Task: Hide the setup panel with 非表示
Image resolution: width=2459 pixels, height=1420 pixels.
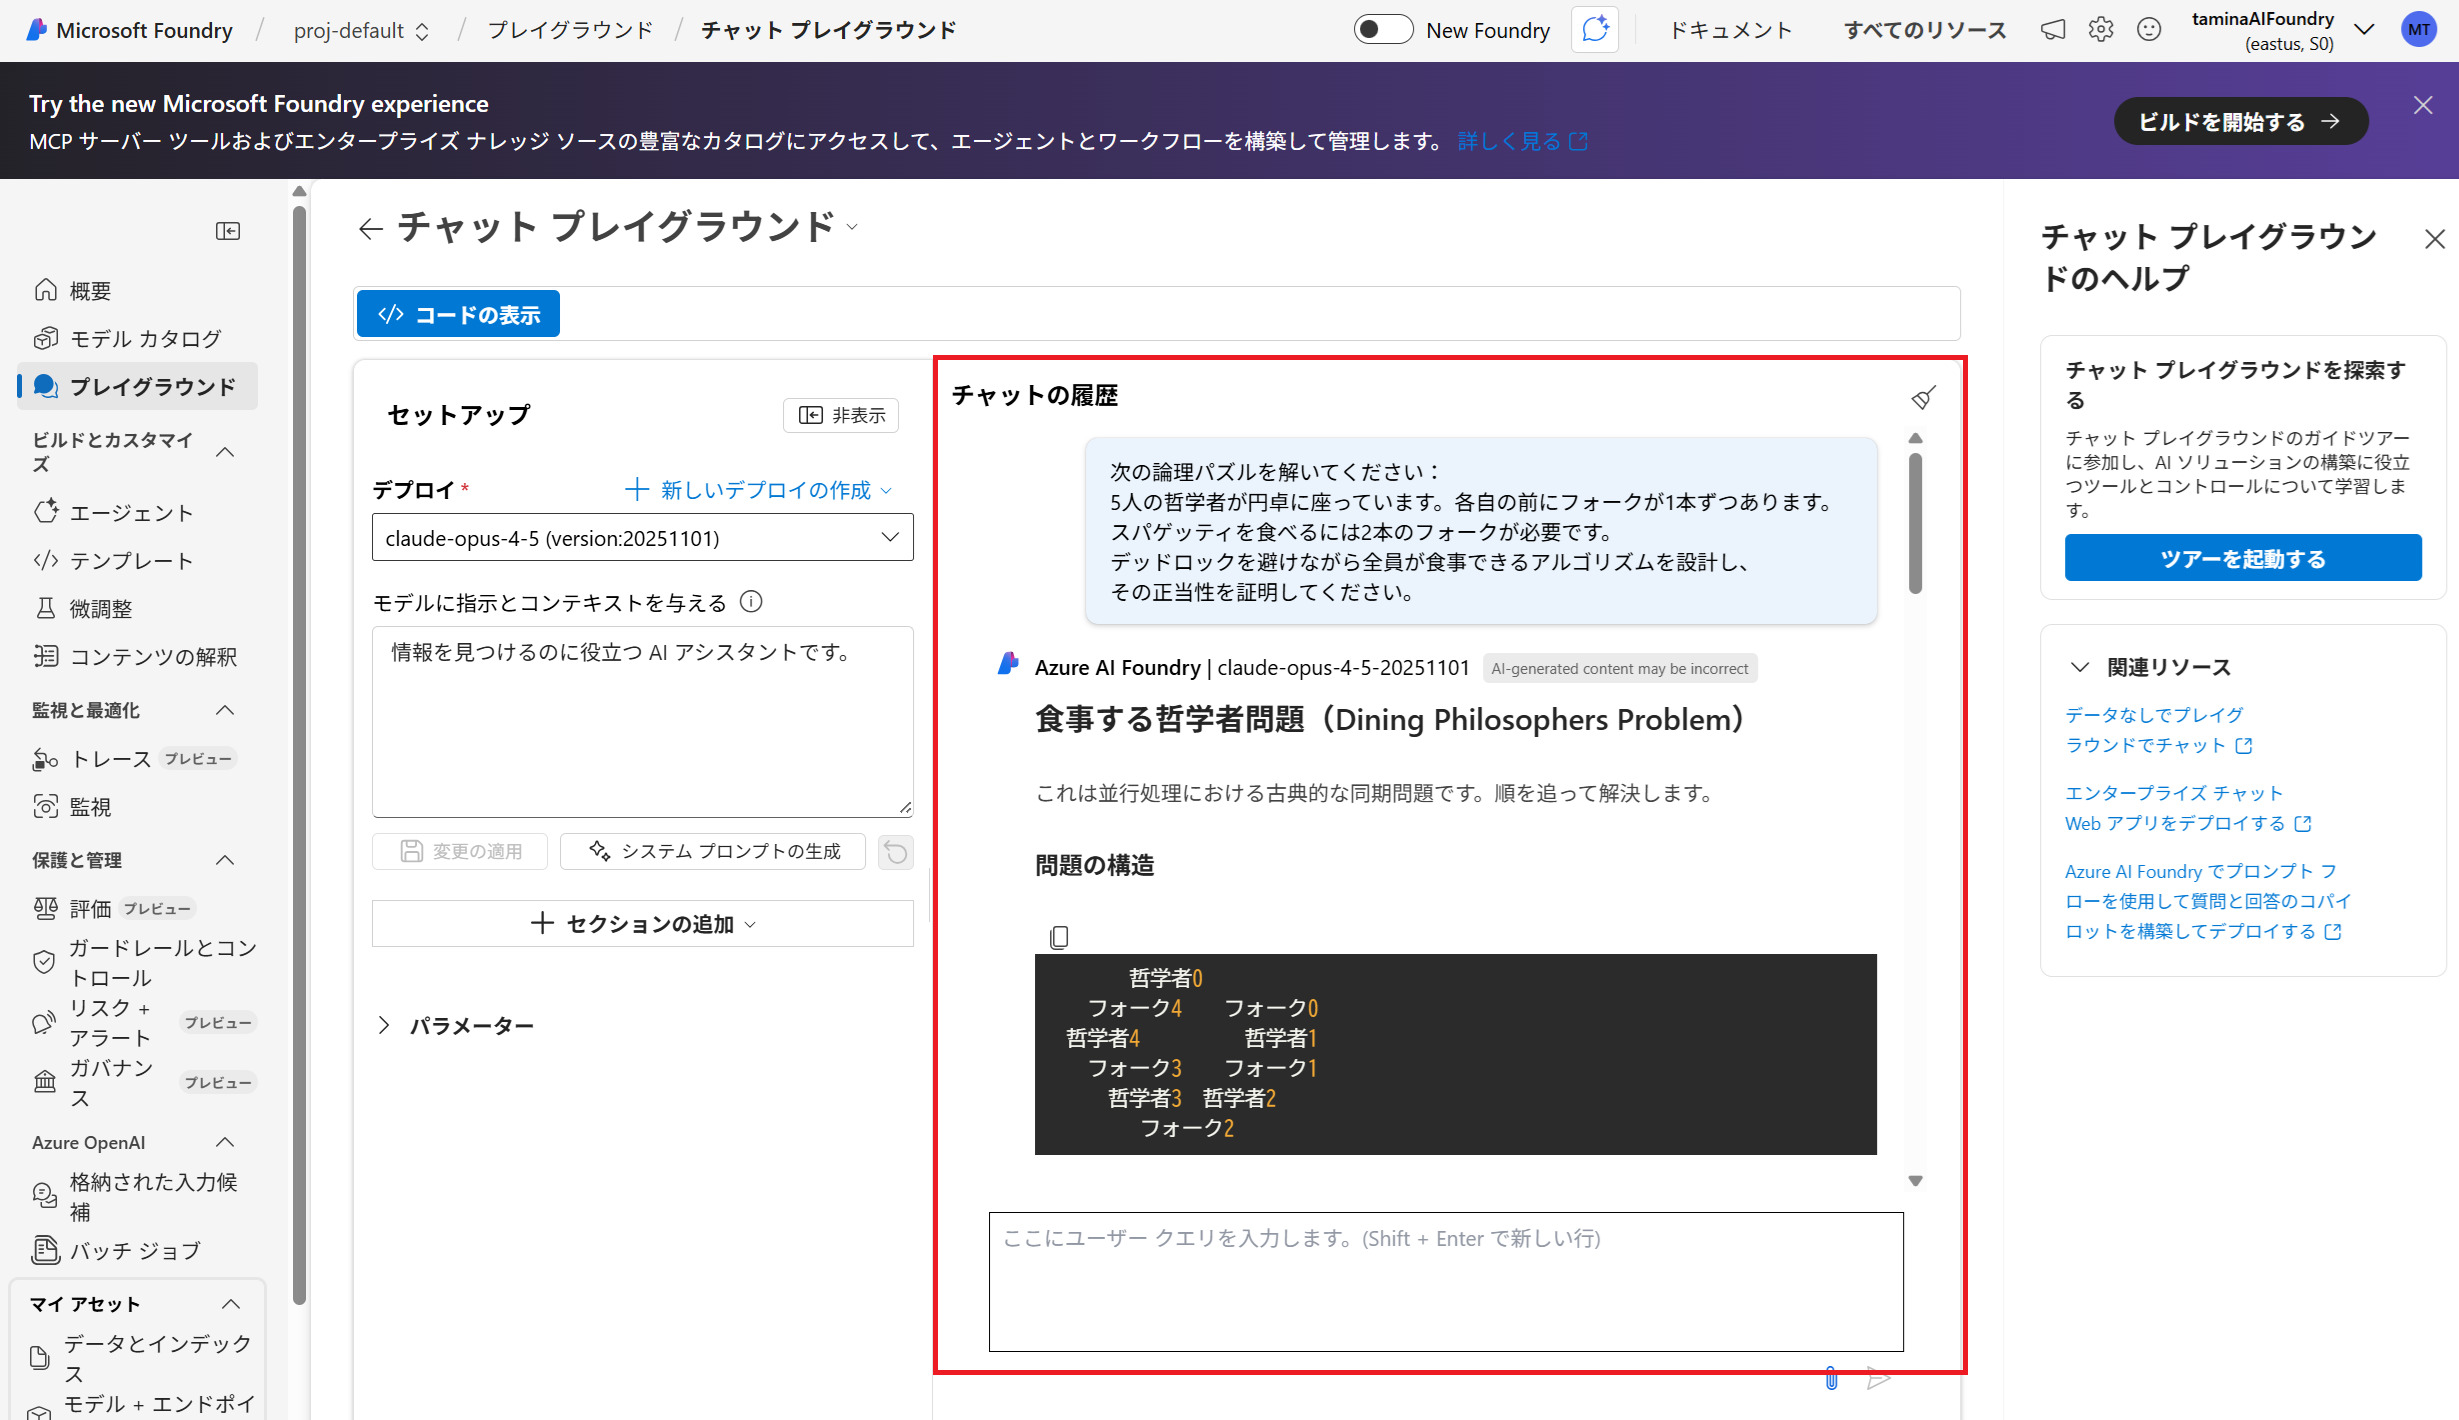Action: coord(841,415)
